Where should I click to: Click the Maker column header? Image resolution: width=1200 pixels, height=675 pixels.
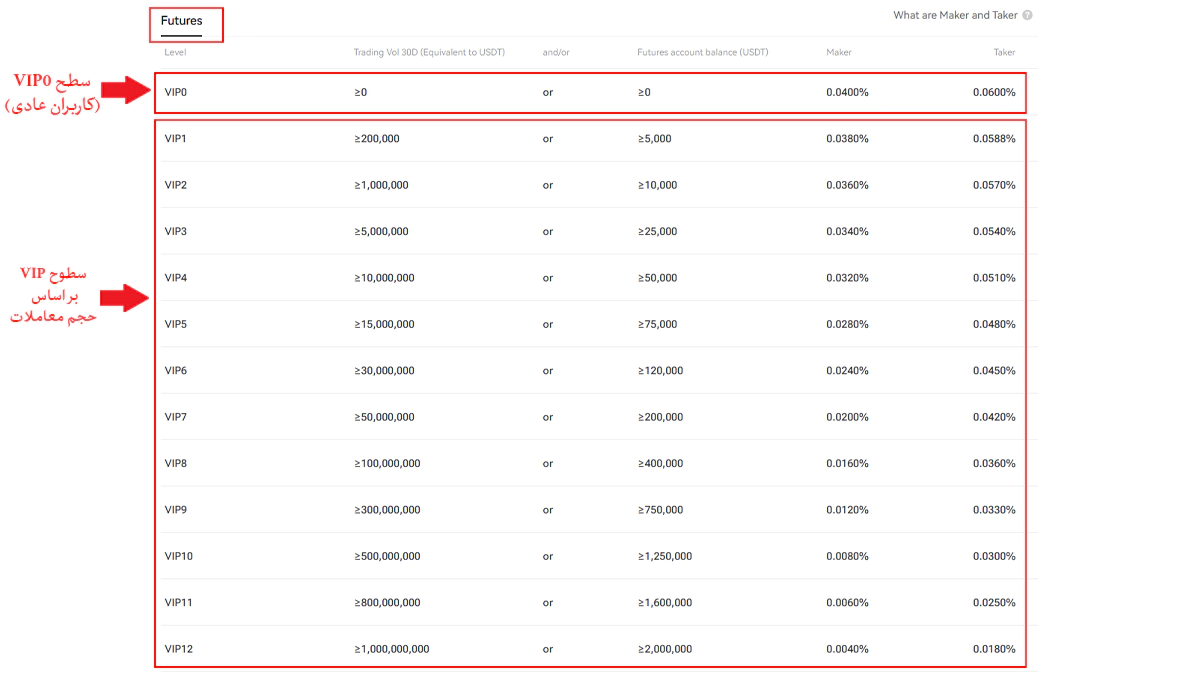tap(839, 52)
